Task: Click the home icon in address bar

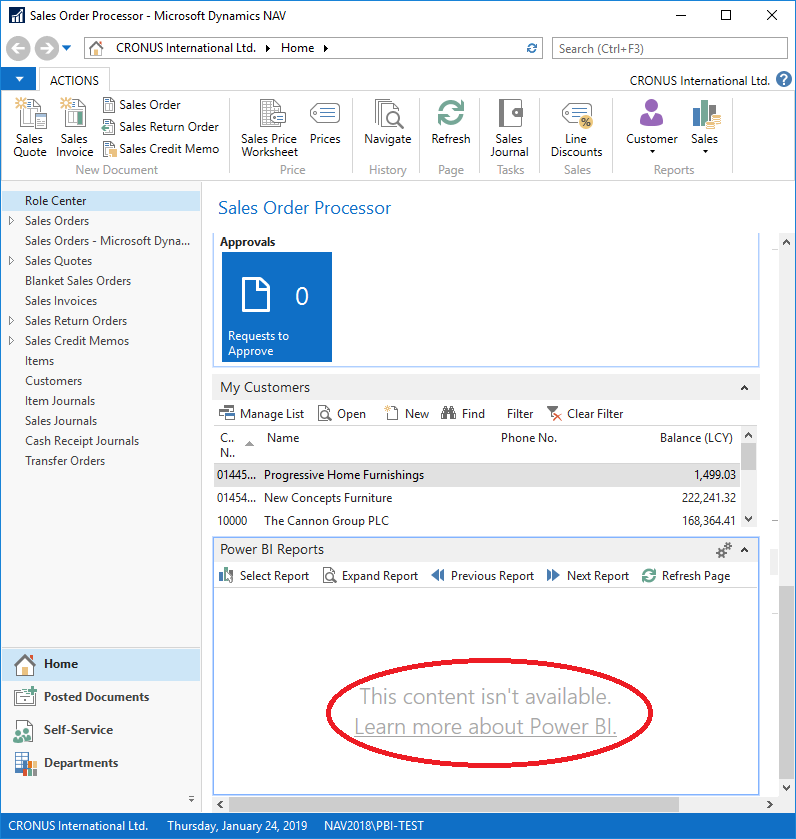Action: [96, 48]
